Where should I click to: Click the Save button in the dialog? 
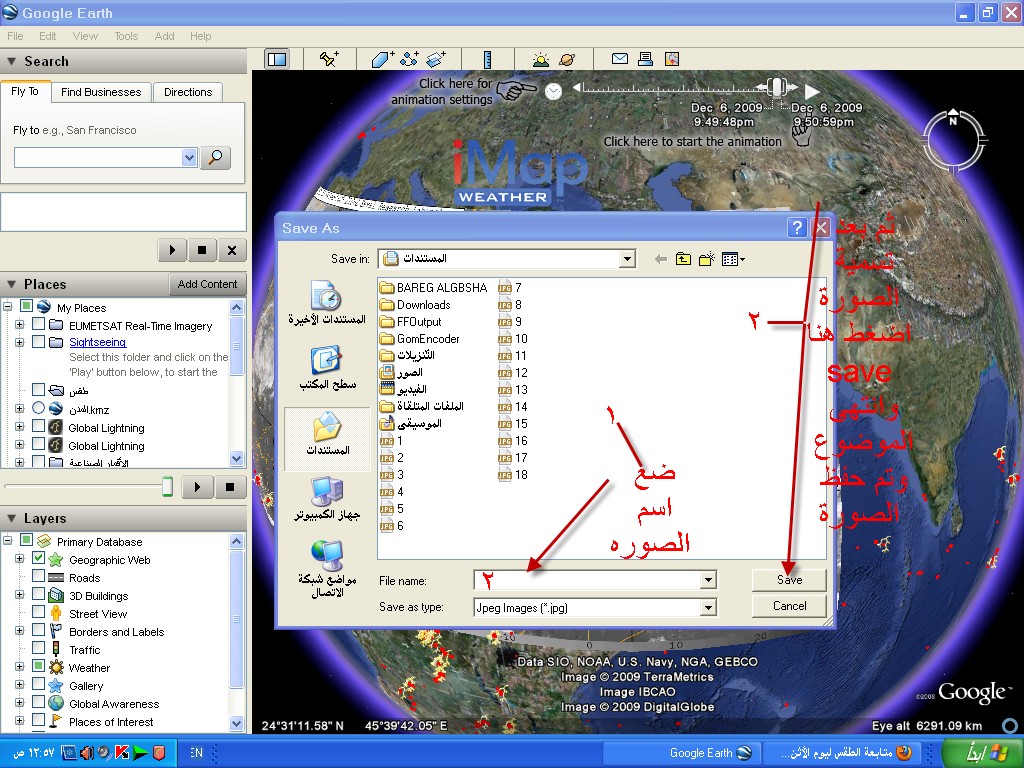(789, 580)
